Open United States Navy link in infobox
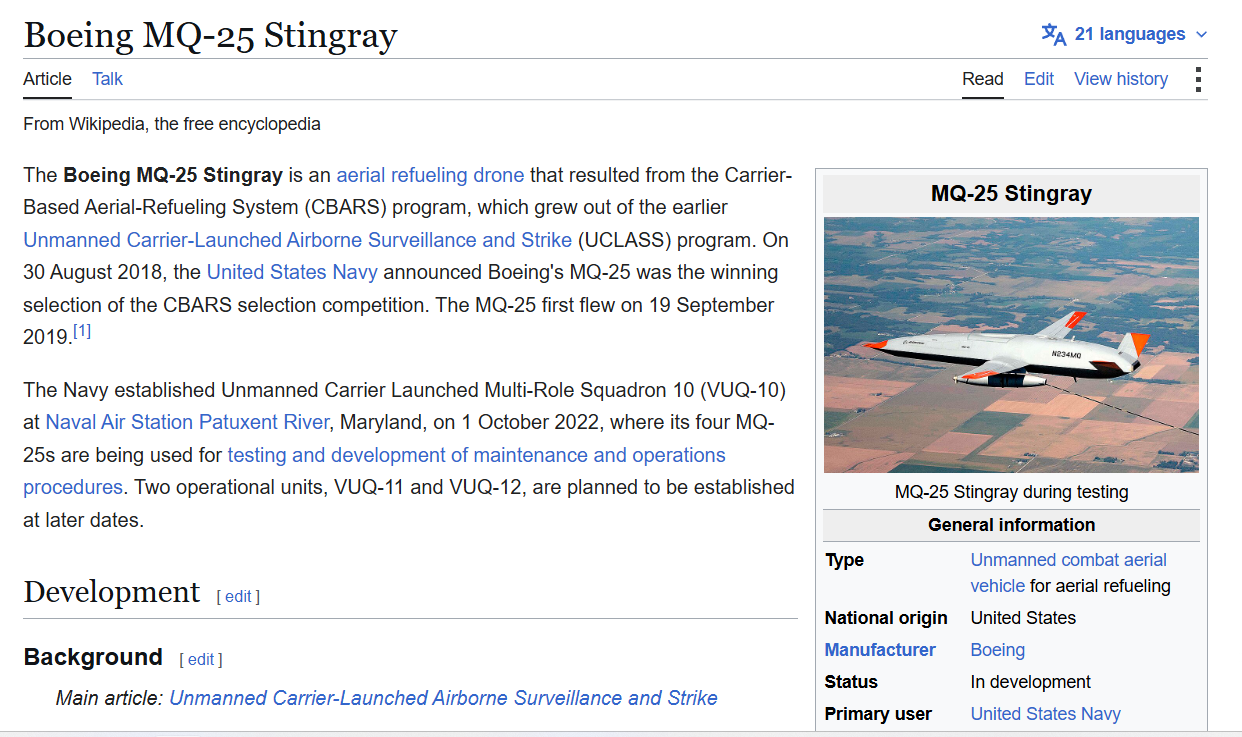Image resolution: width=1242 pixels, height=737 pixels. tap(1046, 714)
